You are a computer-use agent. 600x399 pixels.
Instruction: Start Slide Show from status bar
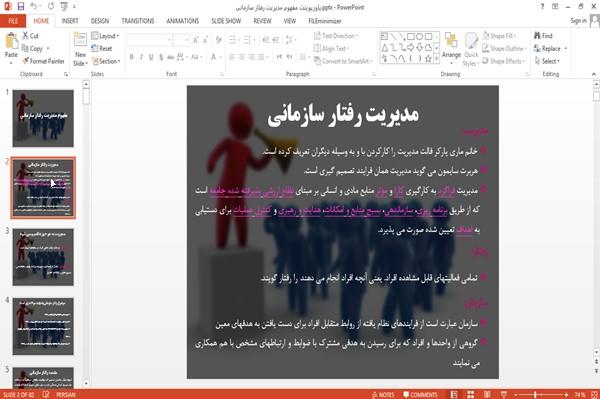pos(504,394)
